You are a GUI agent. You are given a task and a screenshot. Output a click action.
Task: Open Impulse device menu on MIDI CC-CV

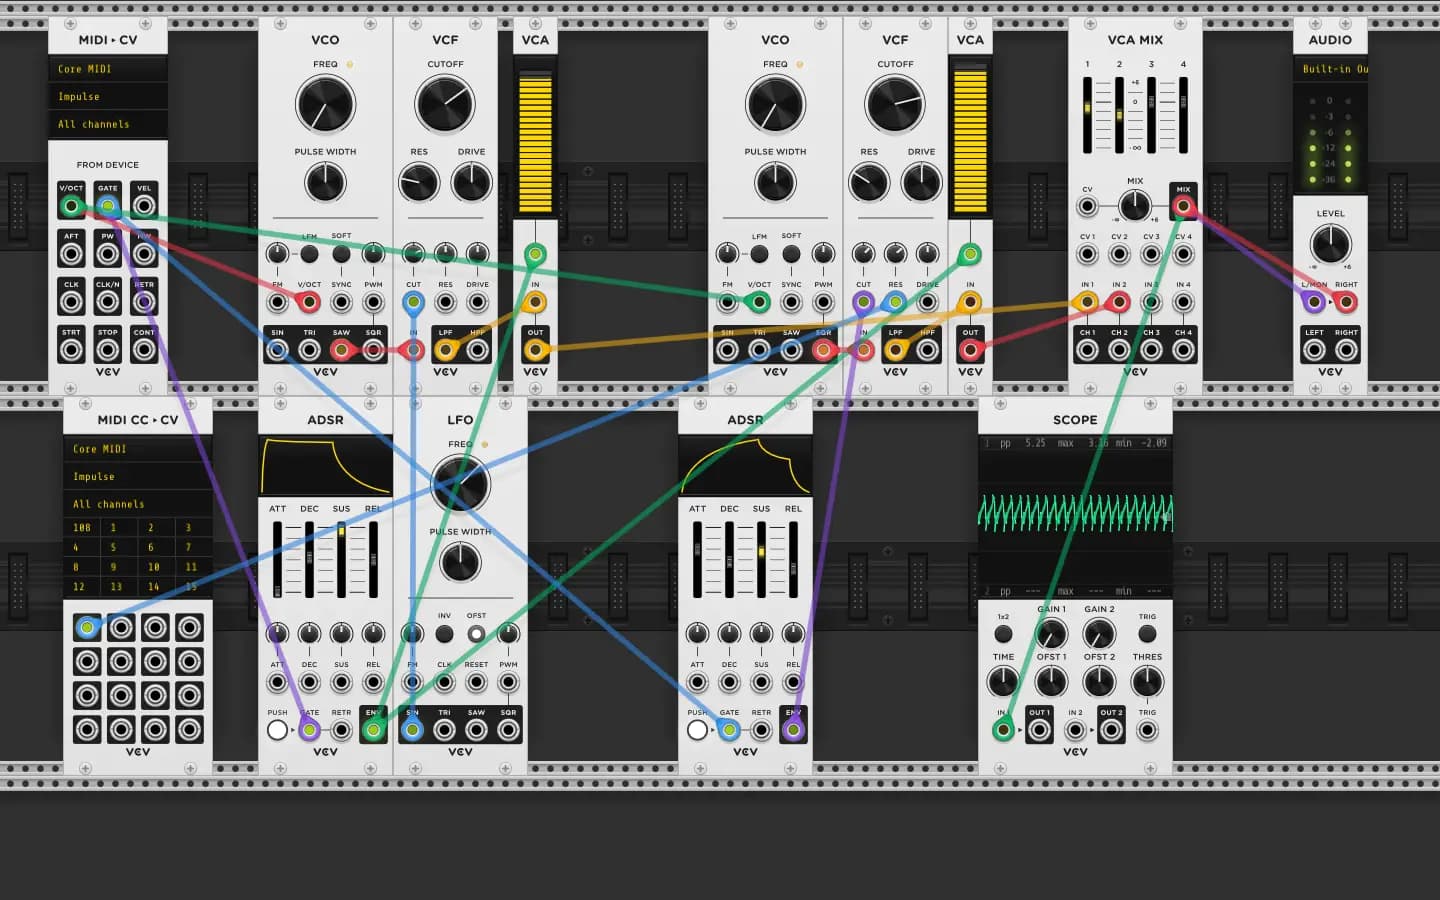pyautogui.click(x=138, y=477)
